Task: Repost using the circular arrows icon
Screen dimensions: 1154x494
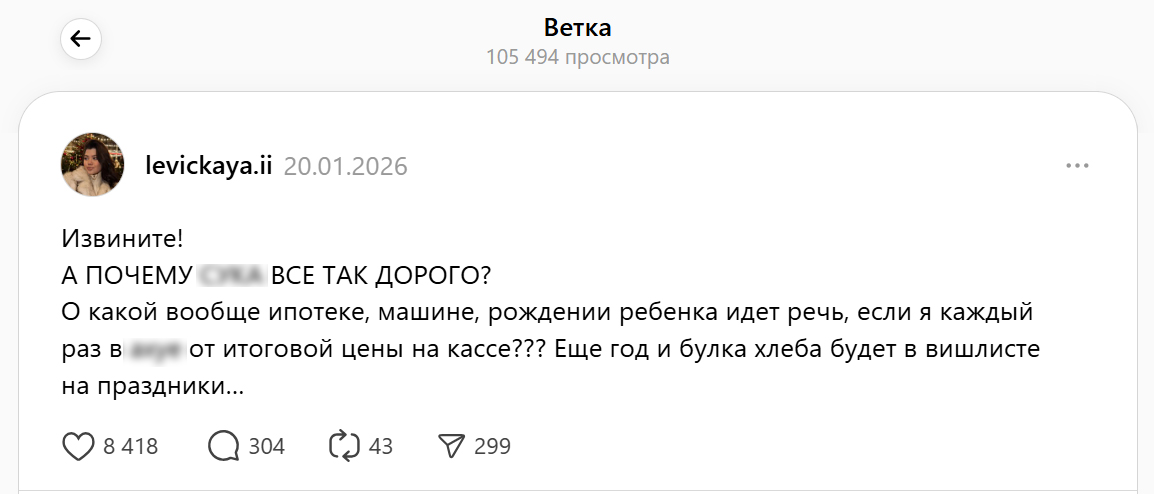Action: 344,446
